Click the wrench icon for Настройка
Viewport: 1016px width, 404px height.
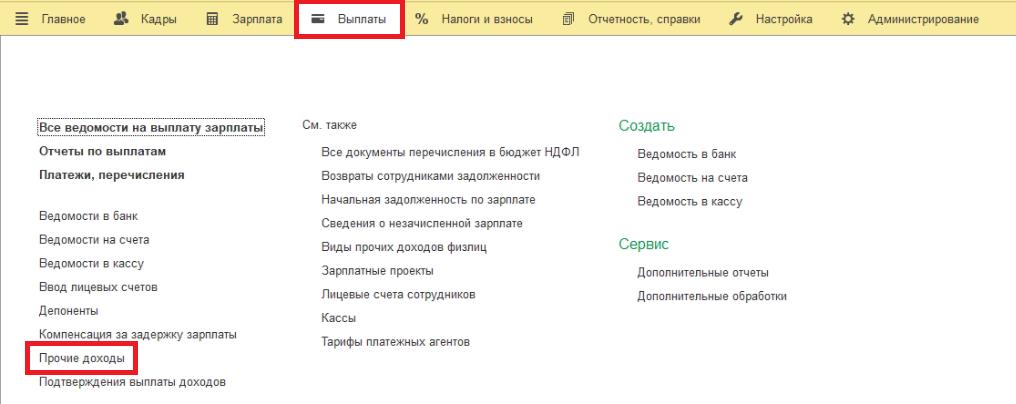click(736, 20)
